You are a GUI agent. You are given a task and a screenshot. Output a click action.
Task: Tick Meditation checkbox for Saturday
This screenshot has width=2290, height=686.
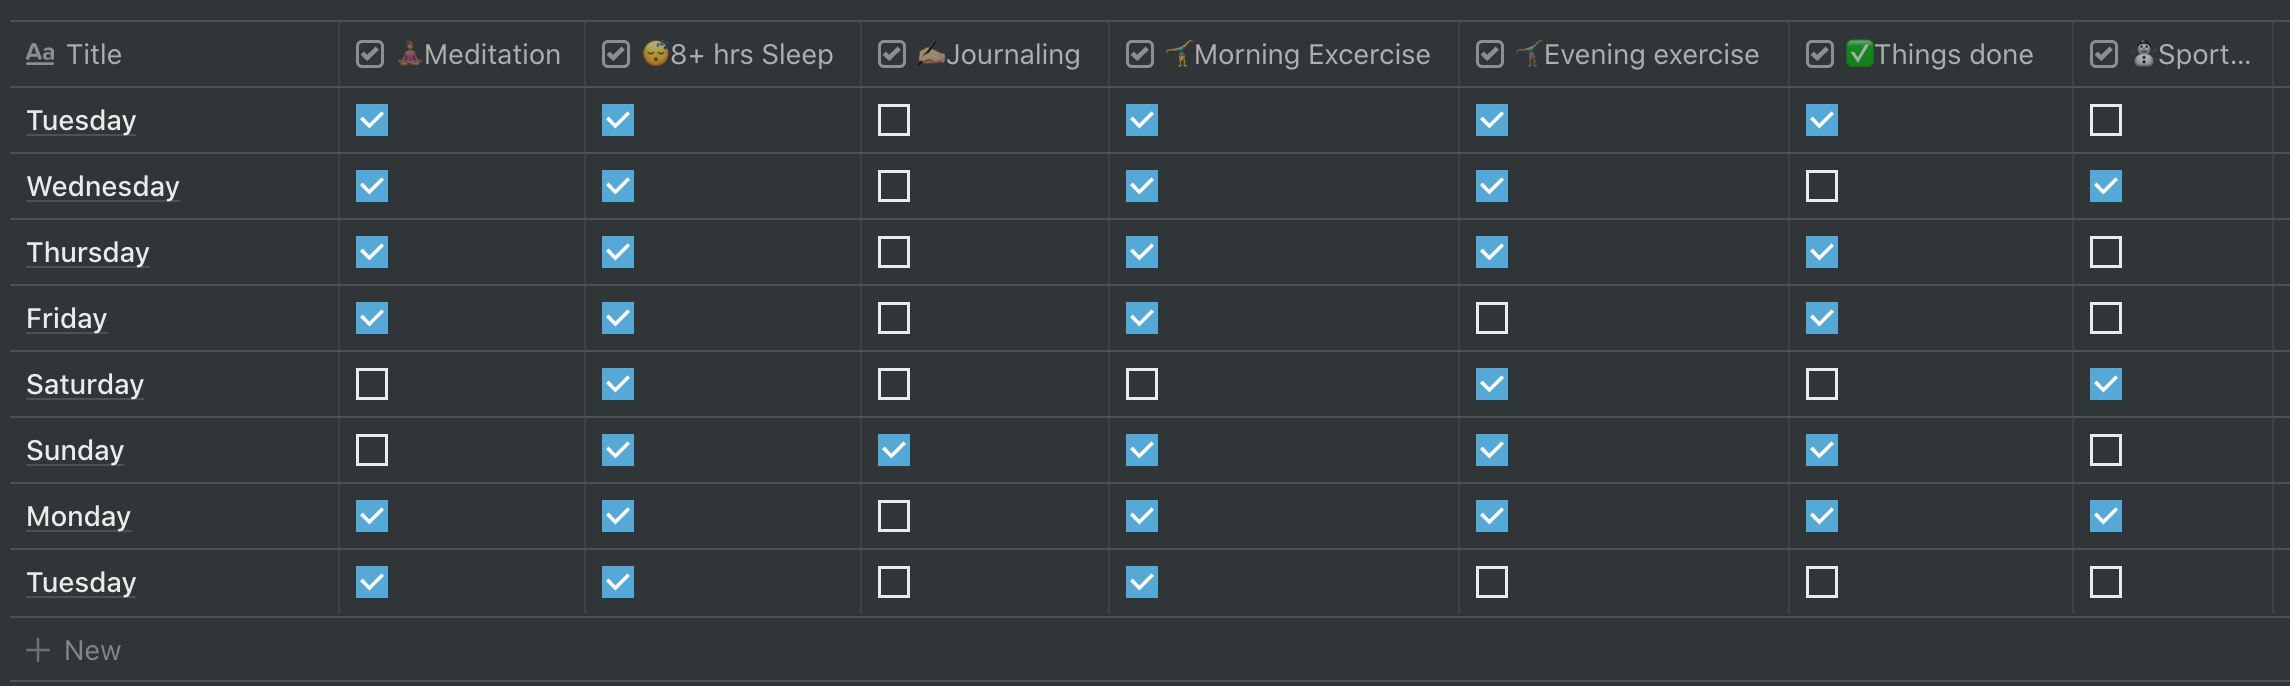(x=372, y=384)
